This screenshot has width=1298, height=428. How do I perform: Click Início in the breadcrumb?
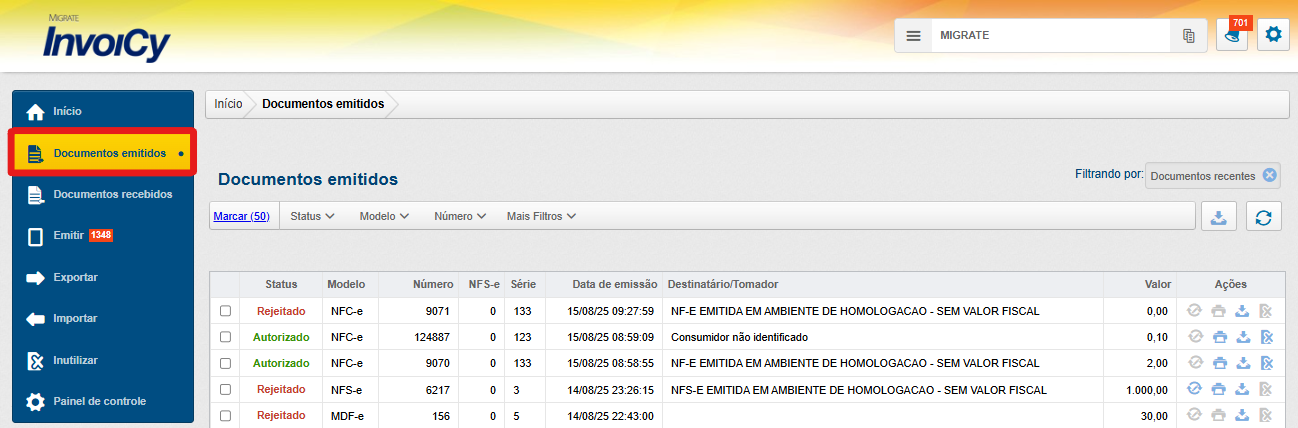(x=228, y=104)
